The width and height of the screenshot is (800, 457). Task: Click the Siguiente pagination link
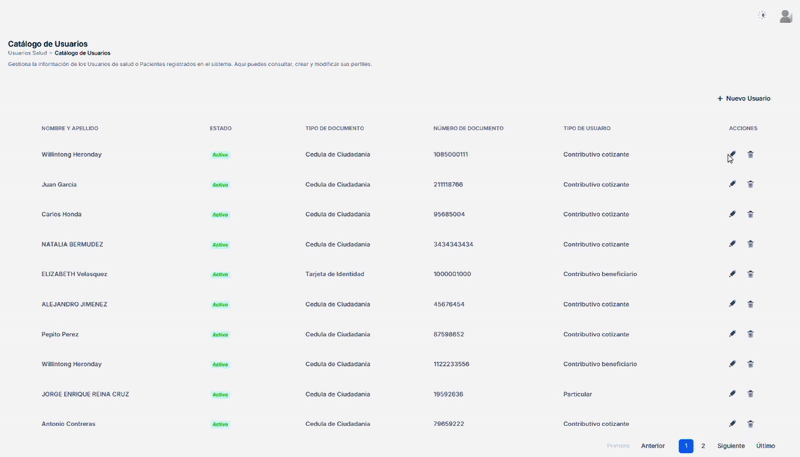coord(730,446)
